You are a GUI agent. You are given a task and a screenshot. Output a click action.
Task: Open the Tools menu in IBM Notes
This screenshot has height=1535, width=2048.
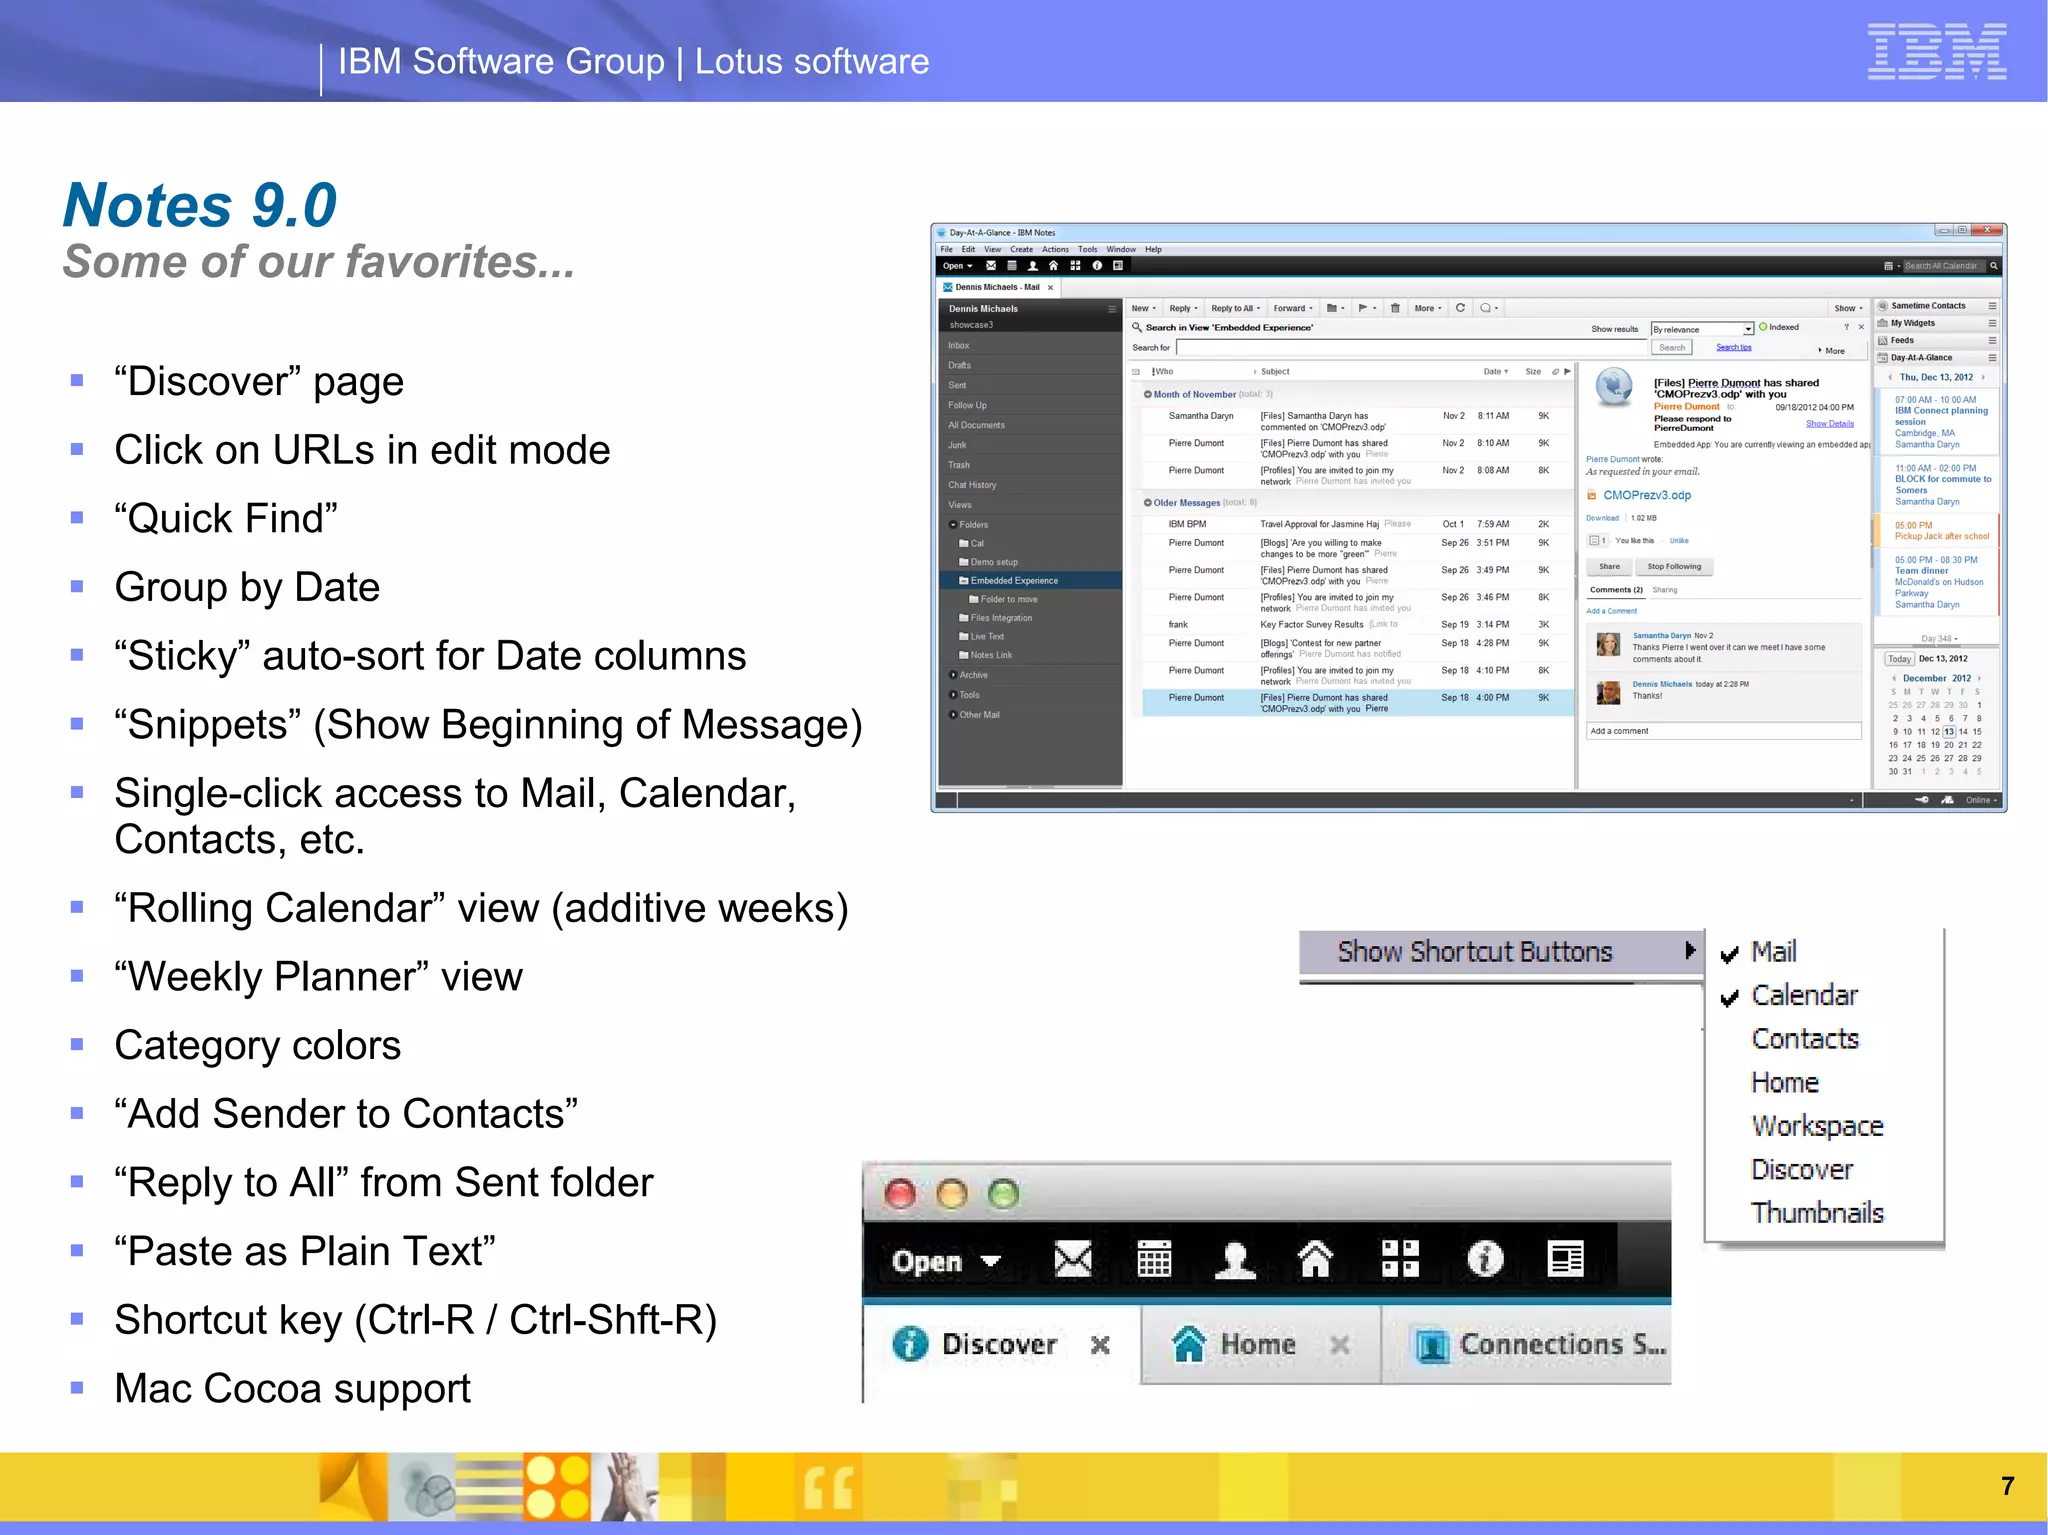point(1088,249)
